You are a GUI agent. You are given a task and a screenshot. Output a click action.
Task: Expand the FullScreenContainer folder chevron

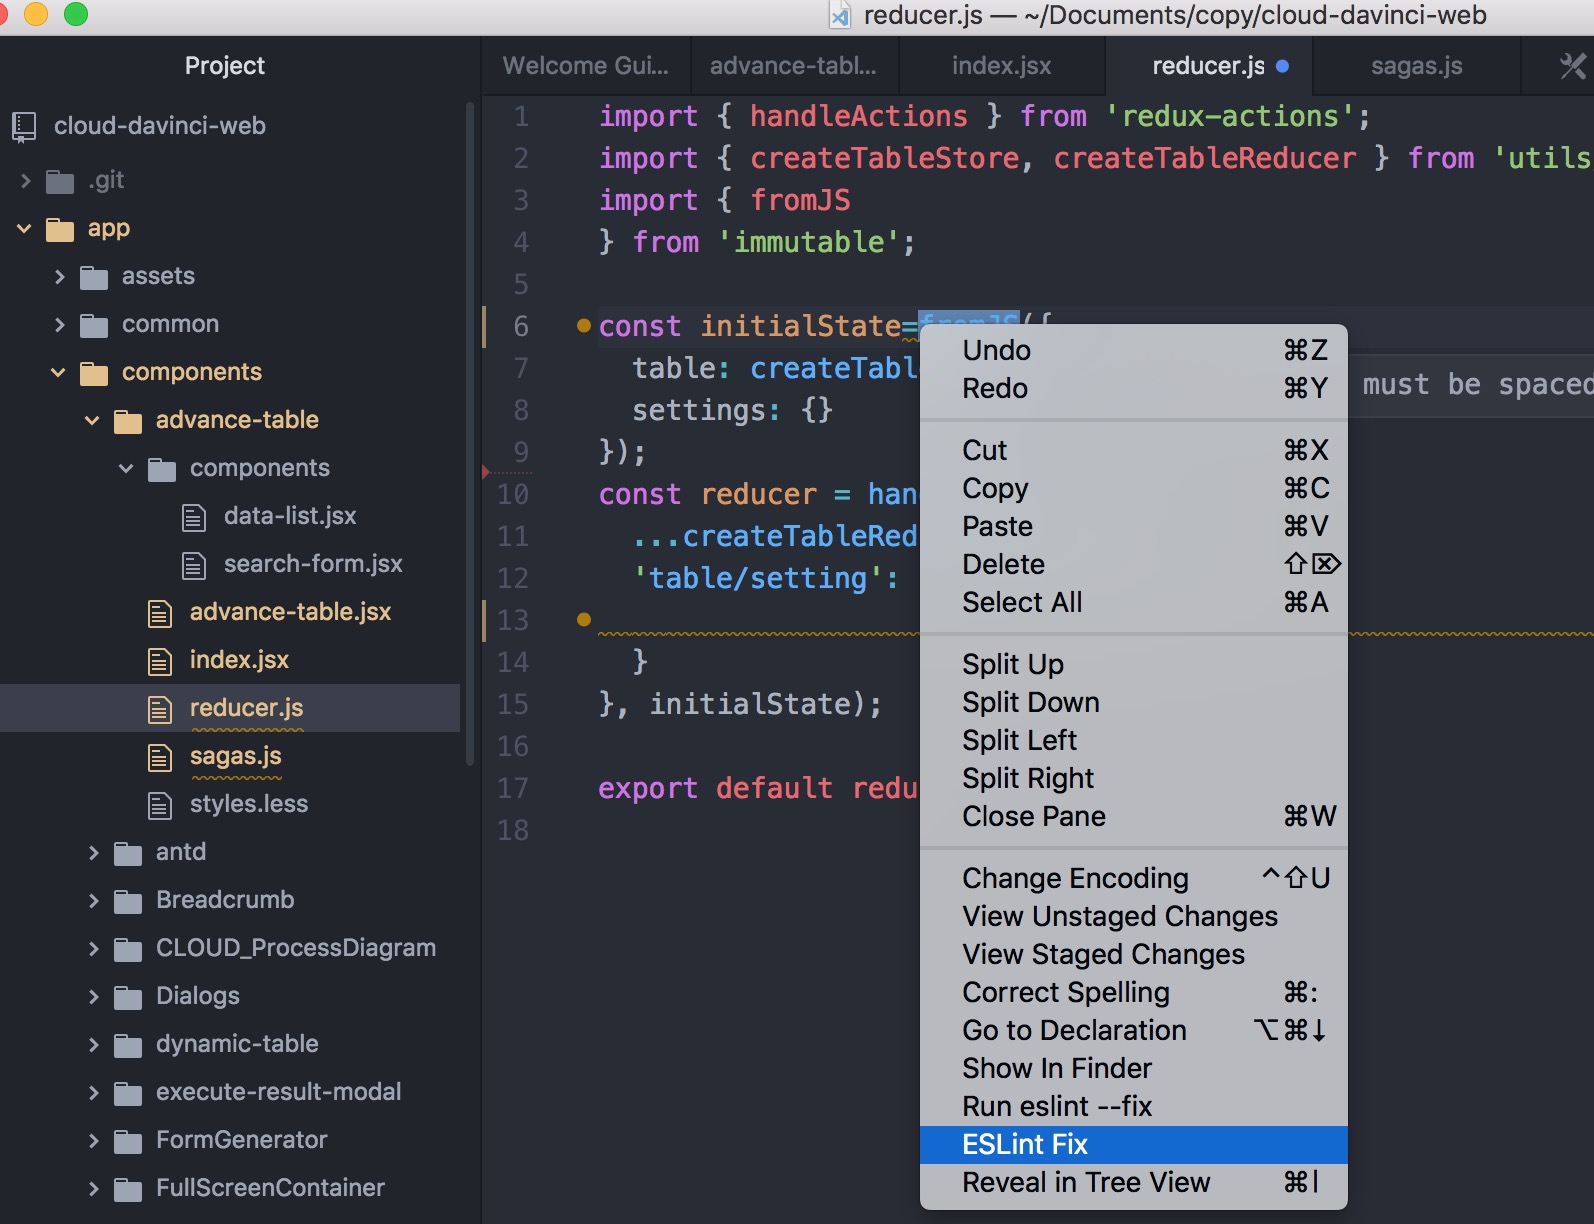click(x=94, y=1189)
